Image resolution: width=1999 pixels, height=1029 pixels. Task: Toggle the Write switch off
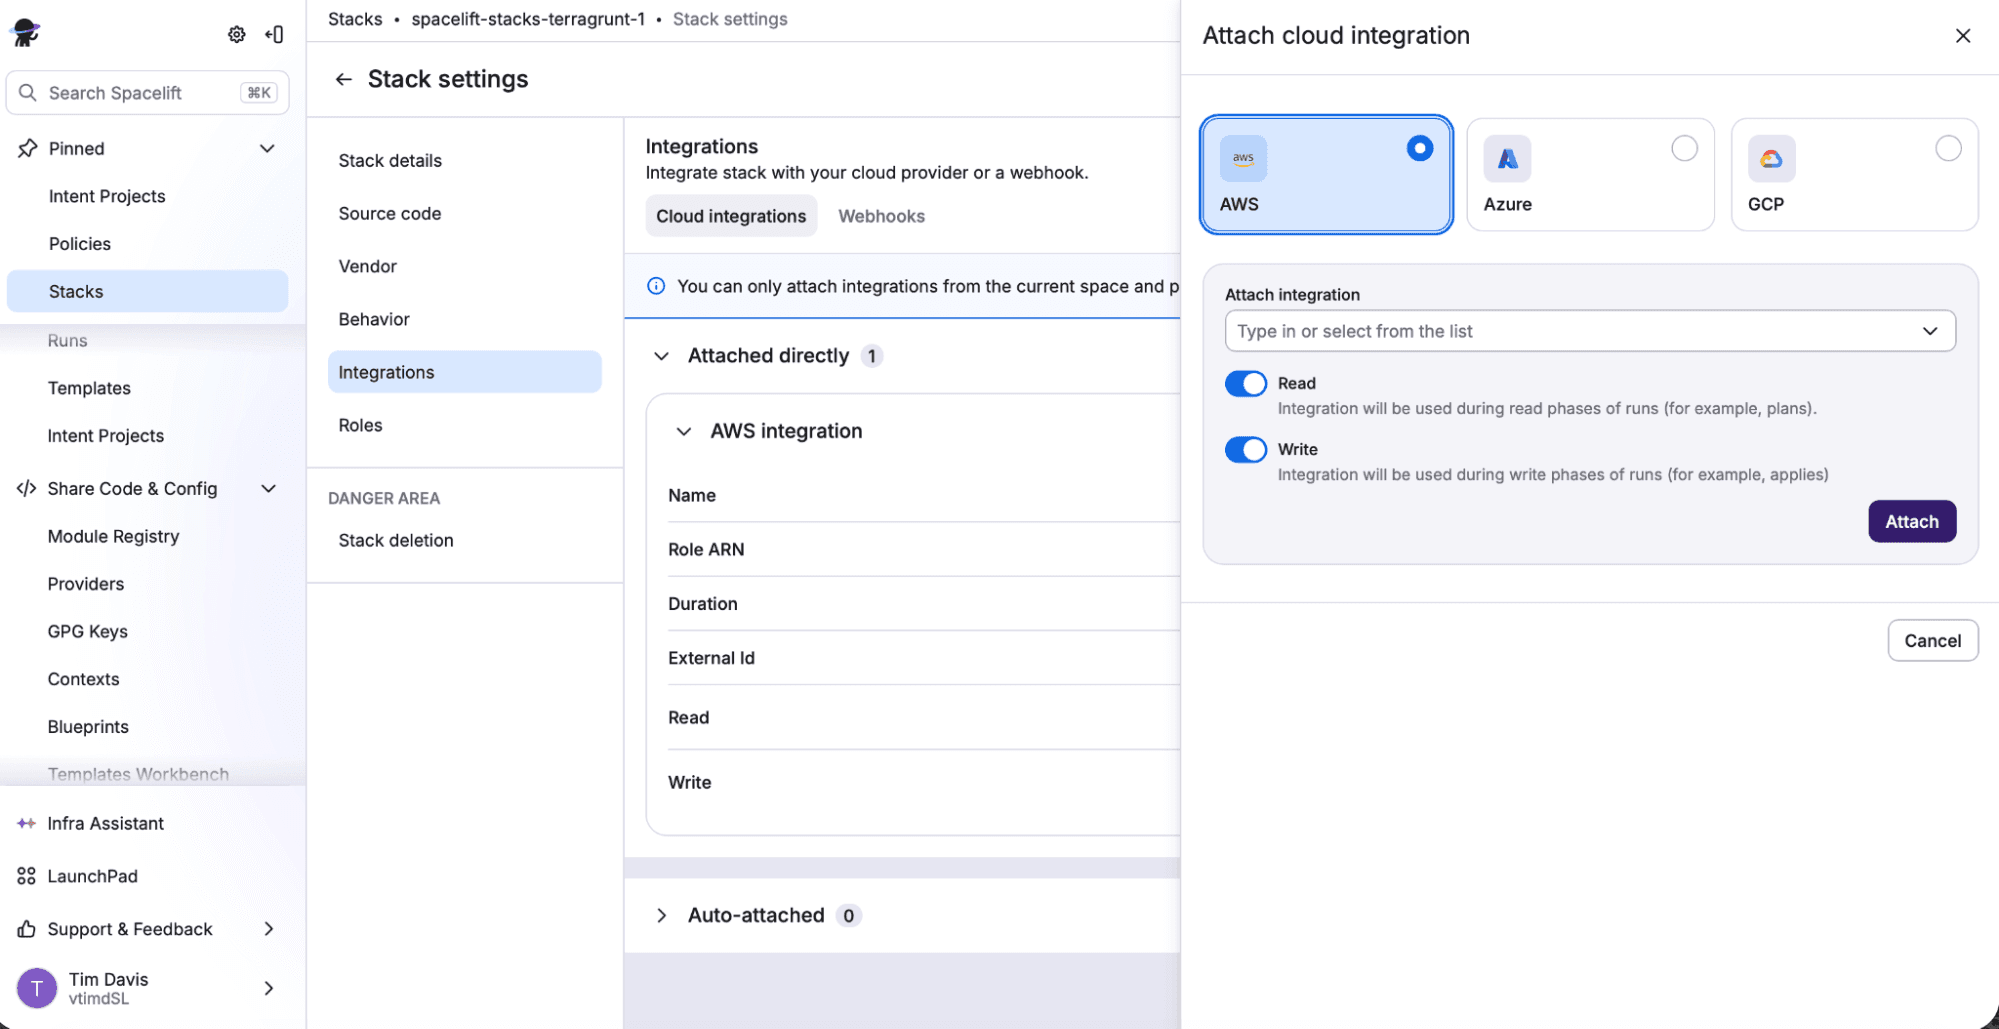tap(1245, 449)
